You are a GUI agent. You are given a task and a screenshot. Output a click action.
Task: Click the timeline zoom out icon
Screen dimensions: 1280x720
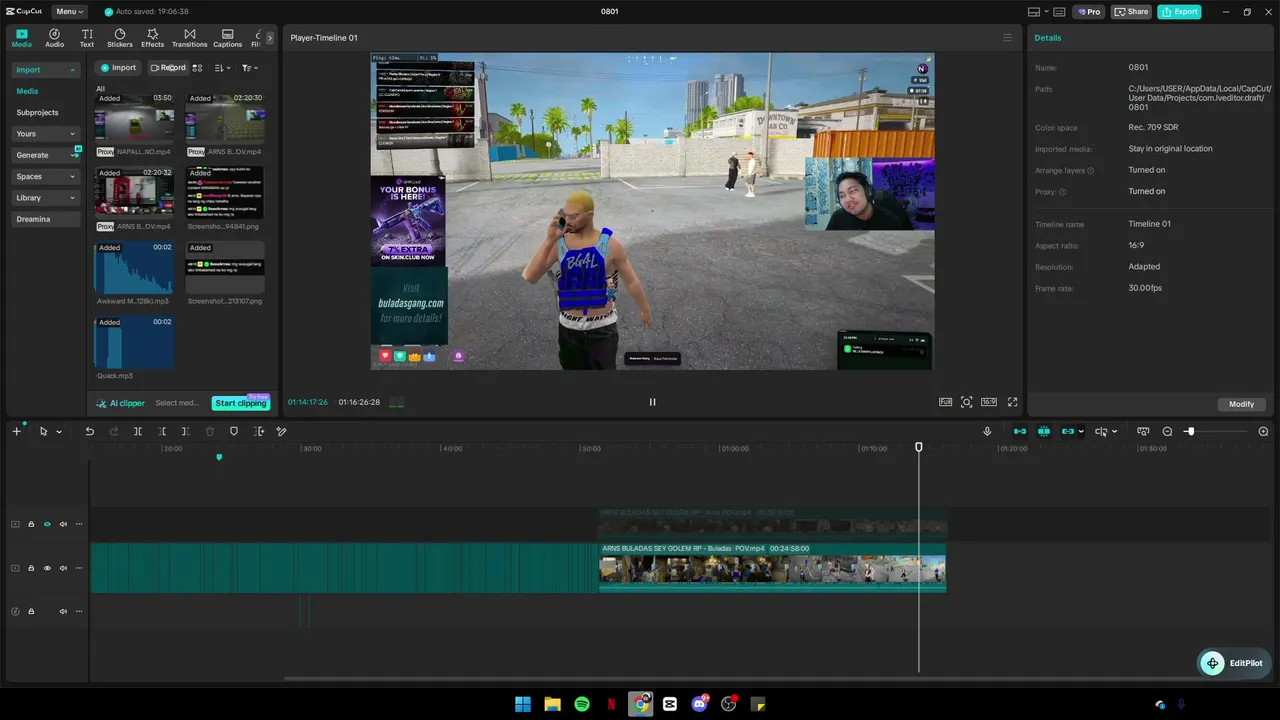pos(1167,431)
